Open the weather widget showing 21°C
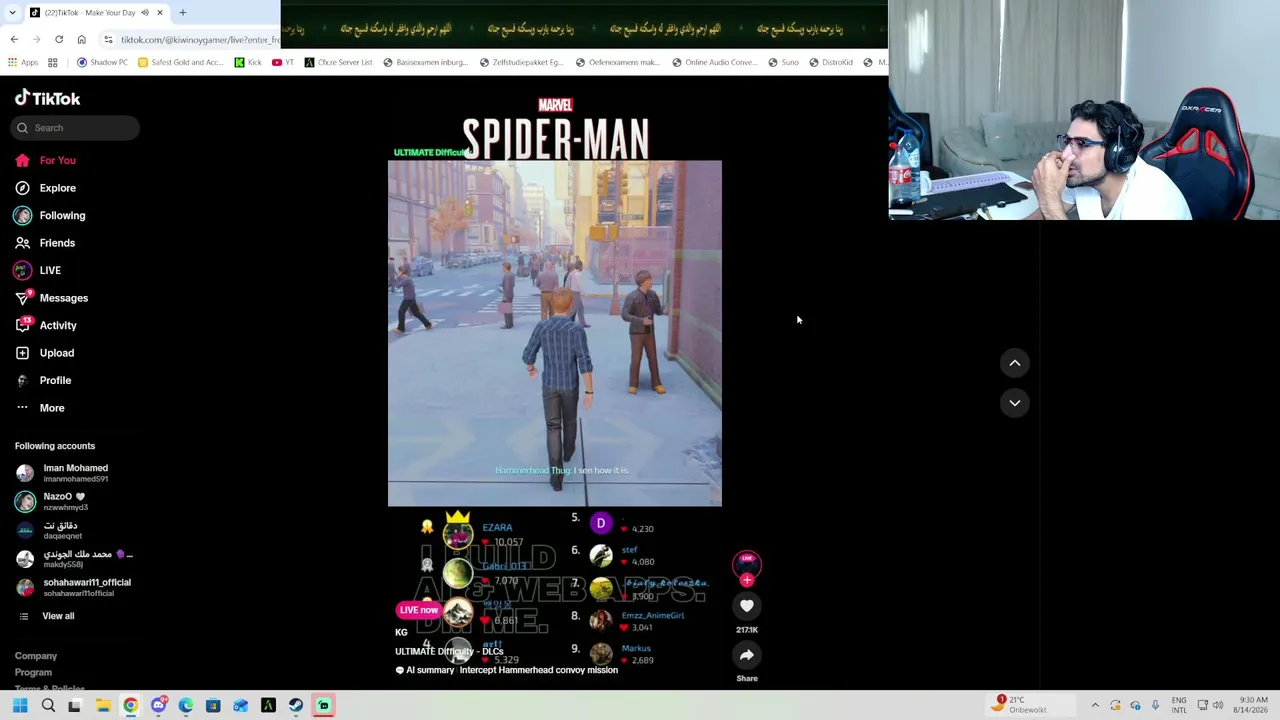1280x720 pixels. pyautogui.click(x=1020, y=705)
